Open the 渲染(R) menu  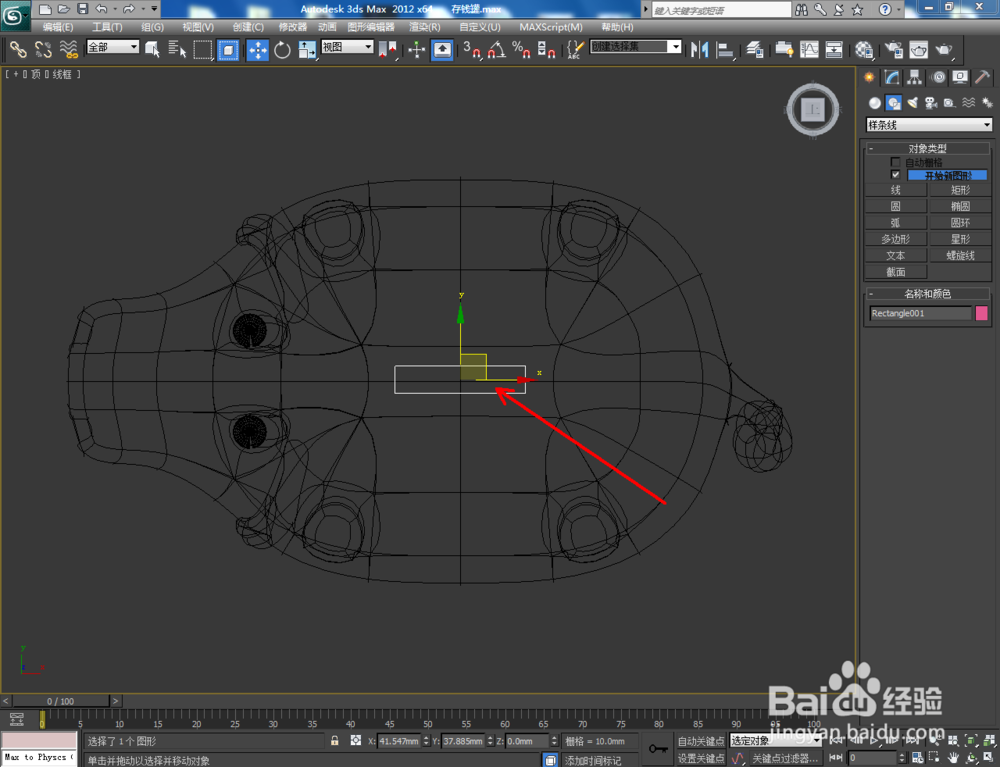(425, 27)
